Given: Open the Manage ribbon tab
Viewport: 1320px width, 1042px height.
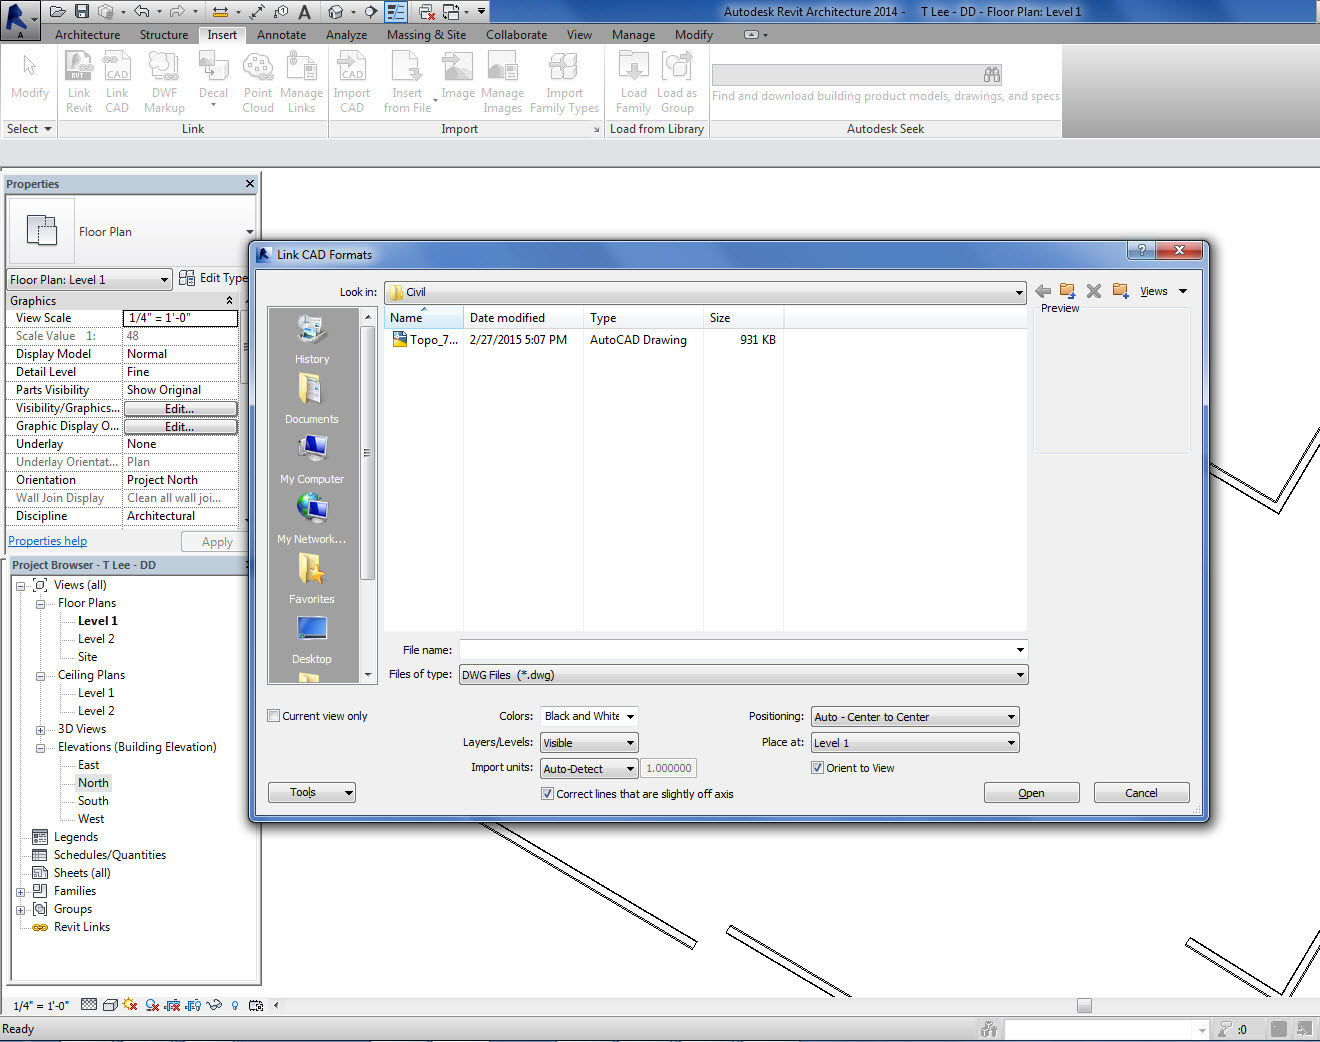Looking at the screenshot, I should [x=633, y=35].
